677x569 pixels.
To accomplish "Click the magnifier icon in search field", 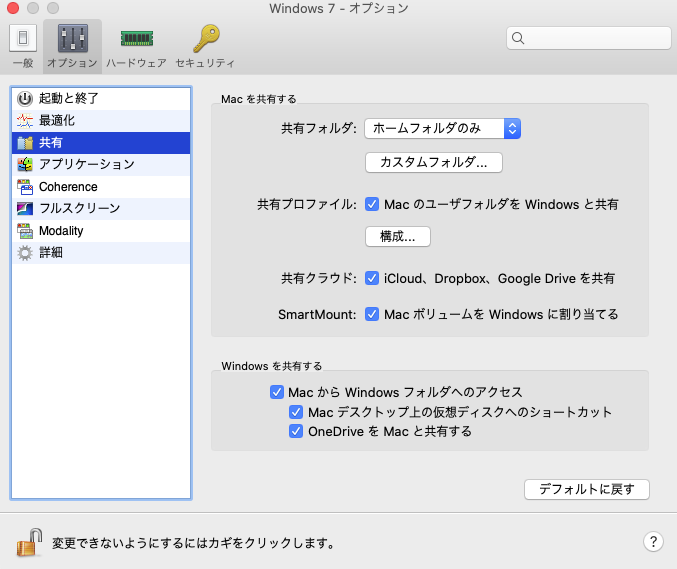I will (518, 38).
